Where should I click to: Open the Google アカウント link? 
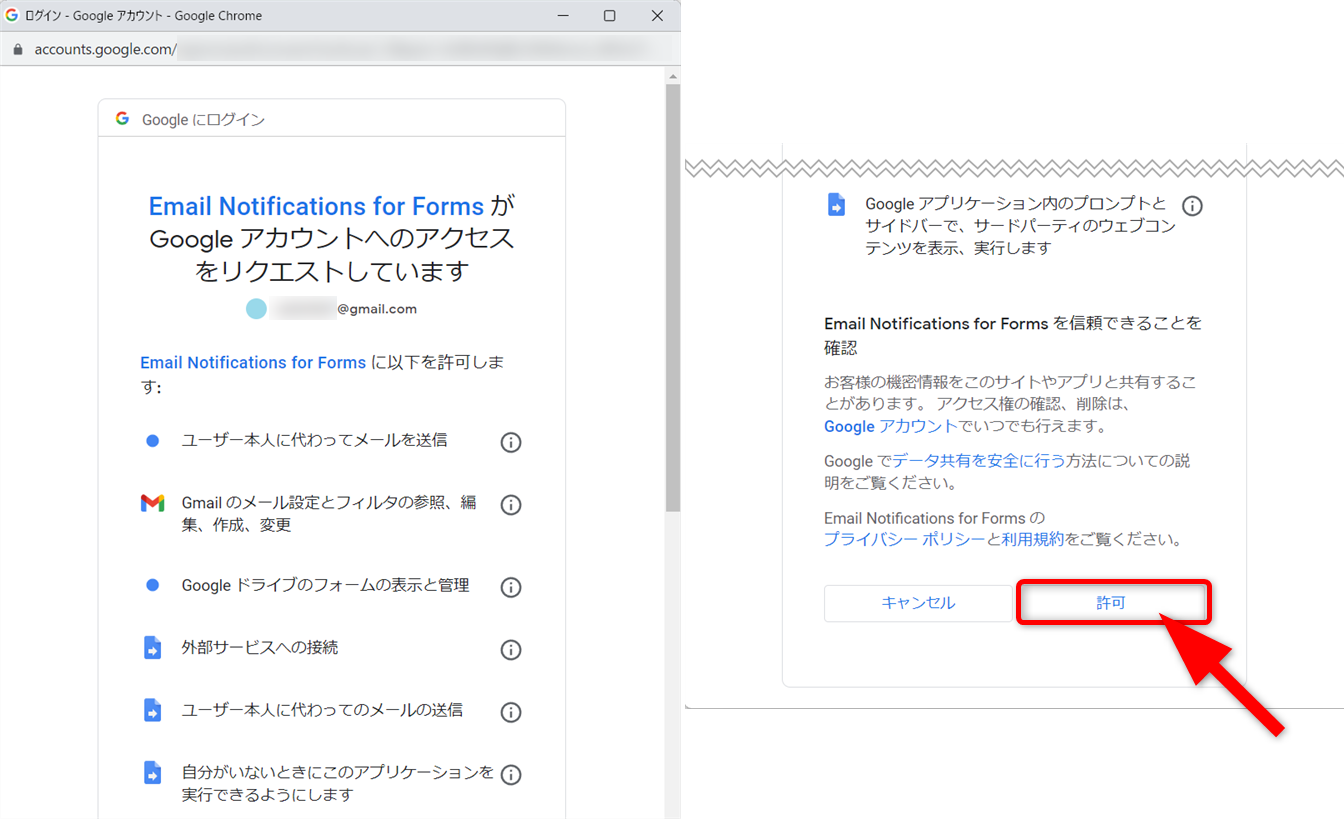point(890,426)
